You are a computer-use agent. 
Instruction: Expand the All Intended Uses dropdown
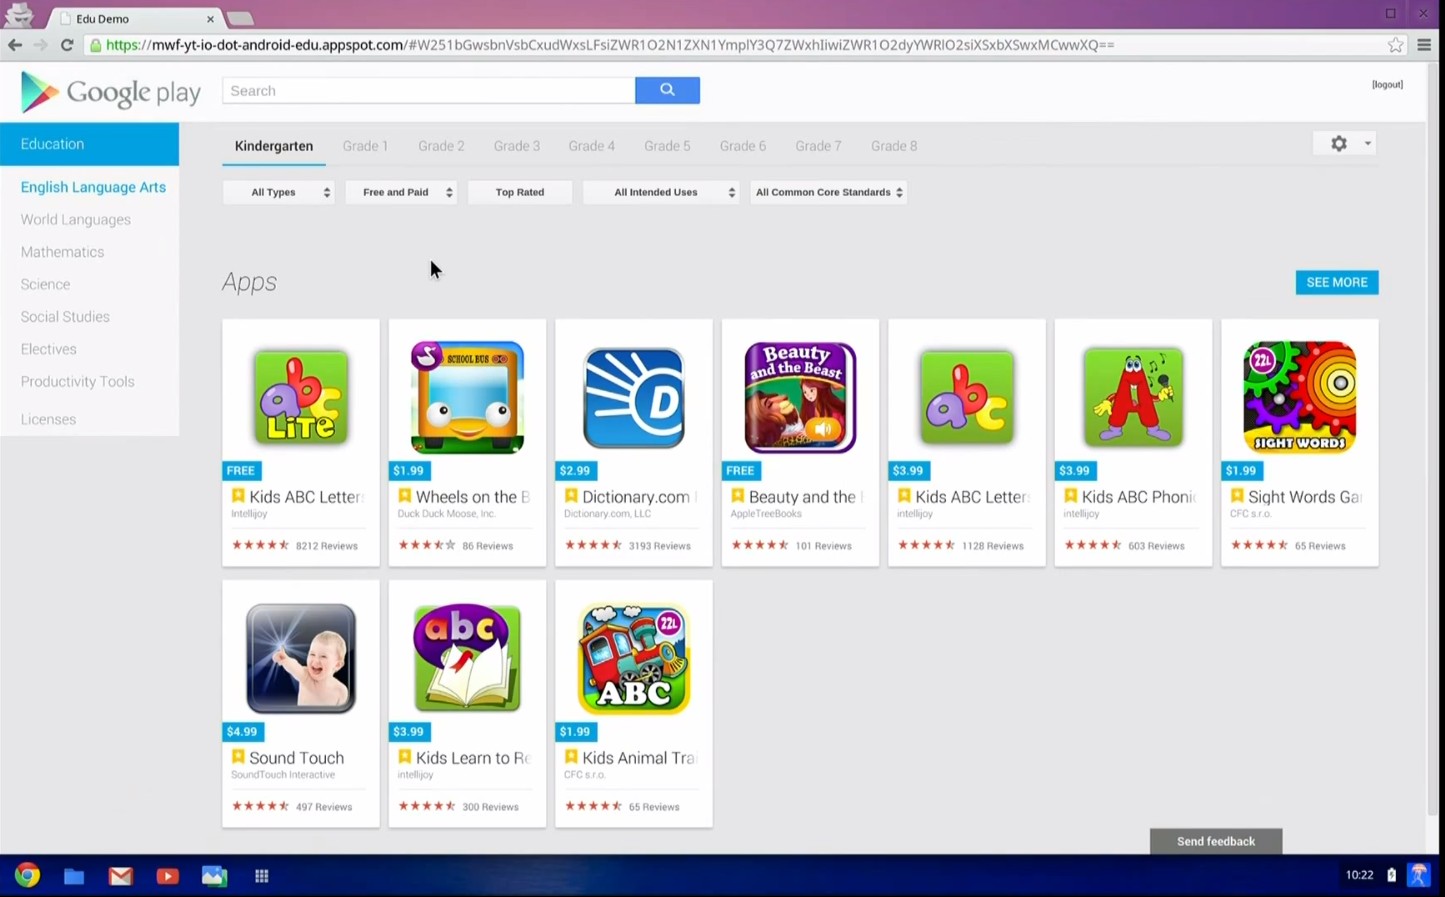point(662,192)
